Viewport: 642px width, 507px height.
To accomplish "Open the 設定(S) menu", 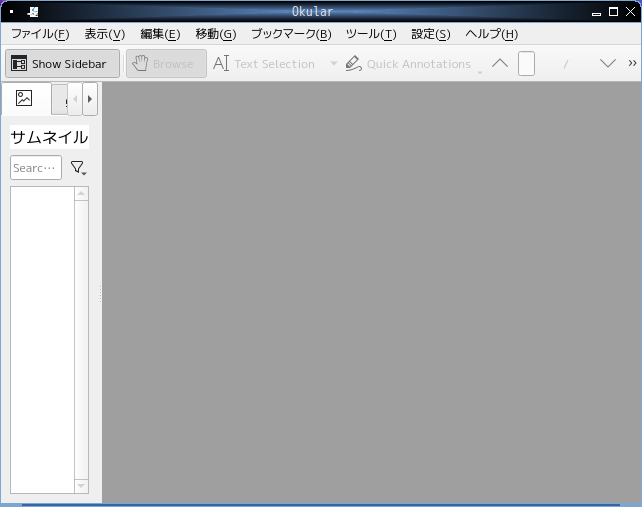I will point(431,34).
